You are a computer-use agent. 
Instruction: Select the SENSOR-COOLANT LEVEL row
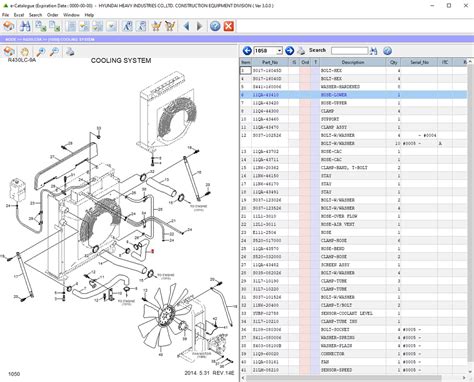click(x=354, y=313)
